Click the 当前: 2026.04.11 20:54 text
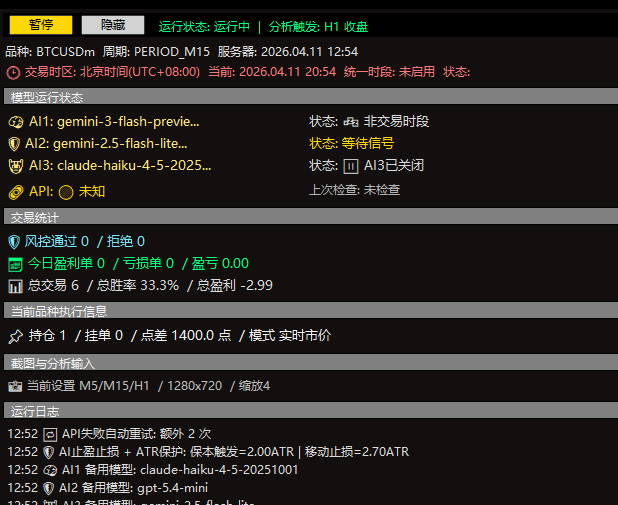Screen dimensions: 618x505 [x=272, y=72]
